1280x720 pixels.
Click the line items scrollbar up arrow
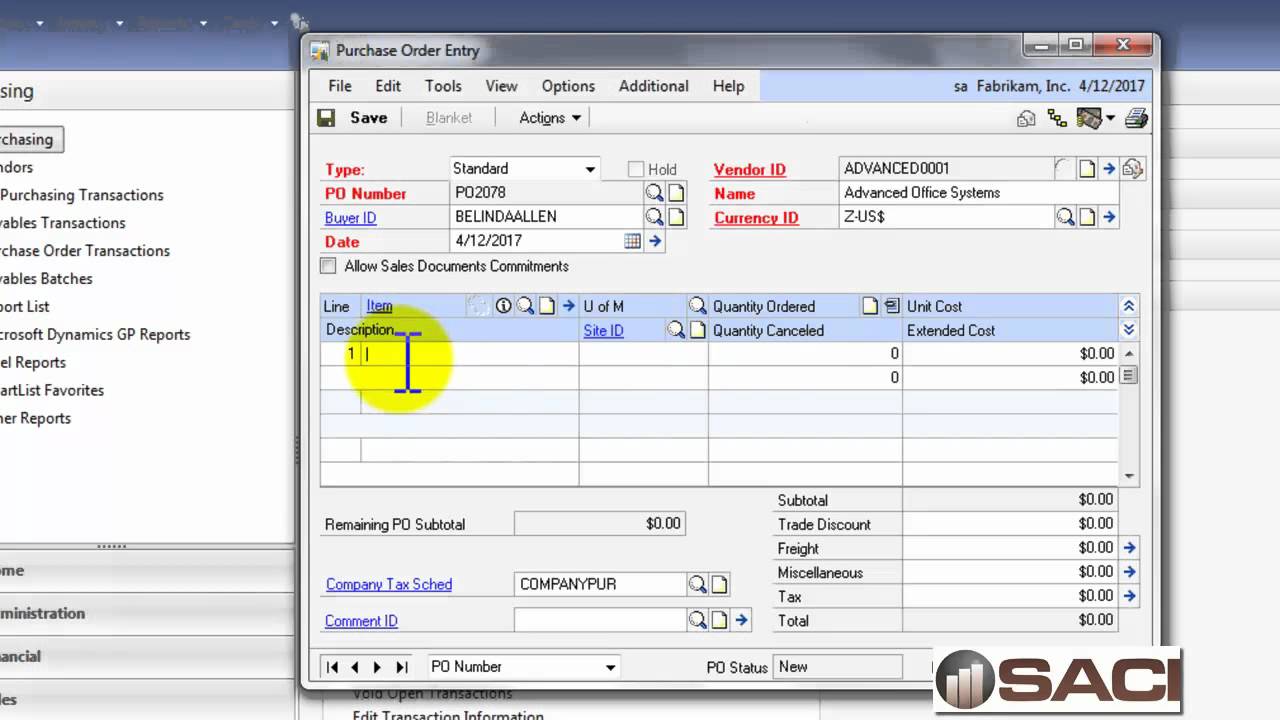click(x=1129, y=354)
